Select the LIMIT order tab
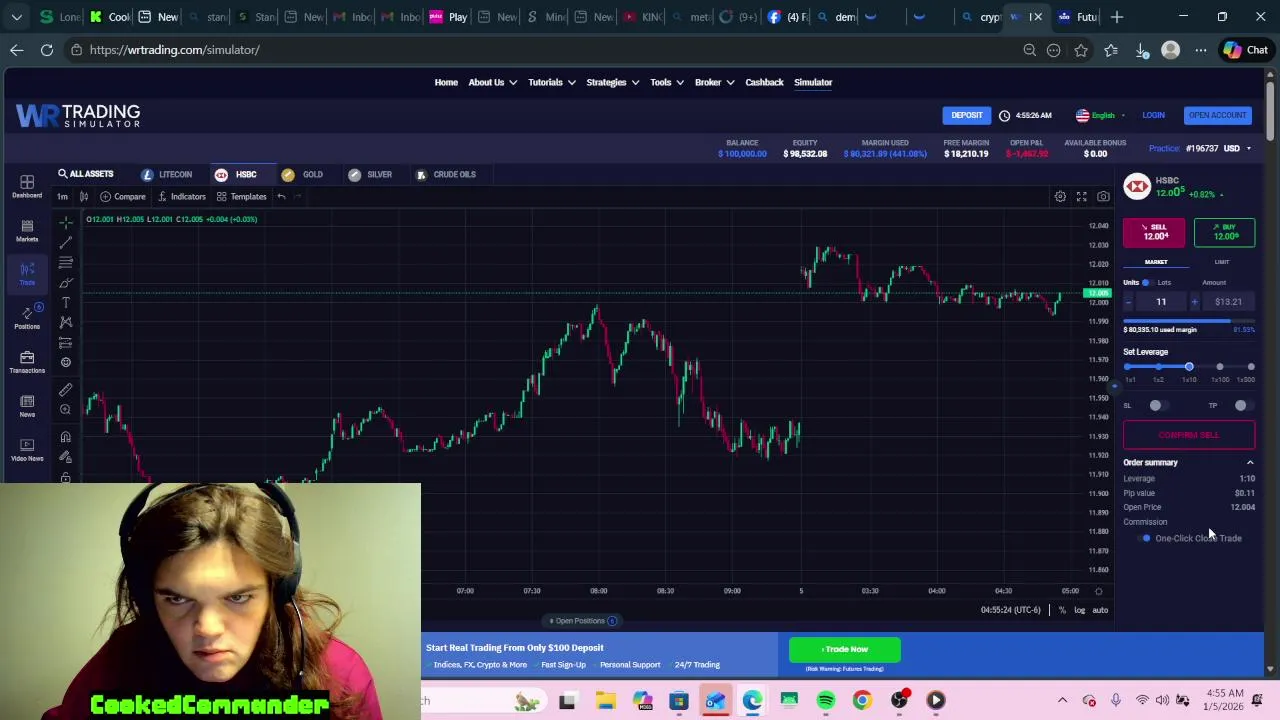This screenshot has height=720, width=1280. pos(1222,262)
